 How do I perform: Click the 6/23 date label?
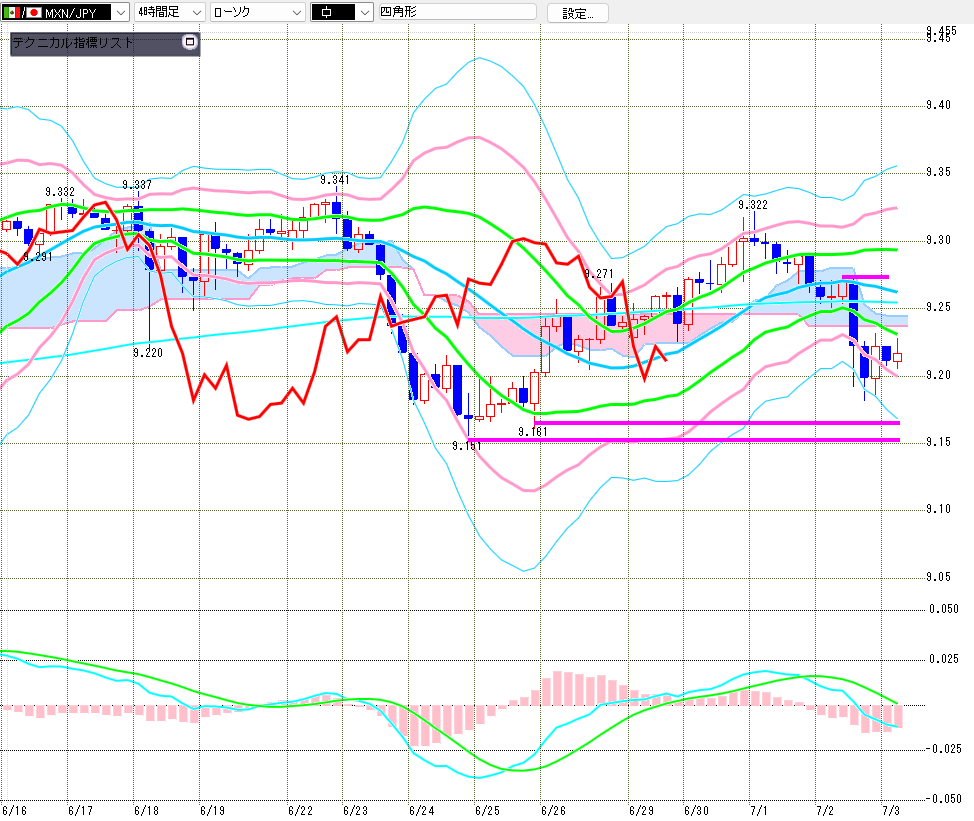tap(355, 811)
